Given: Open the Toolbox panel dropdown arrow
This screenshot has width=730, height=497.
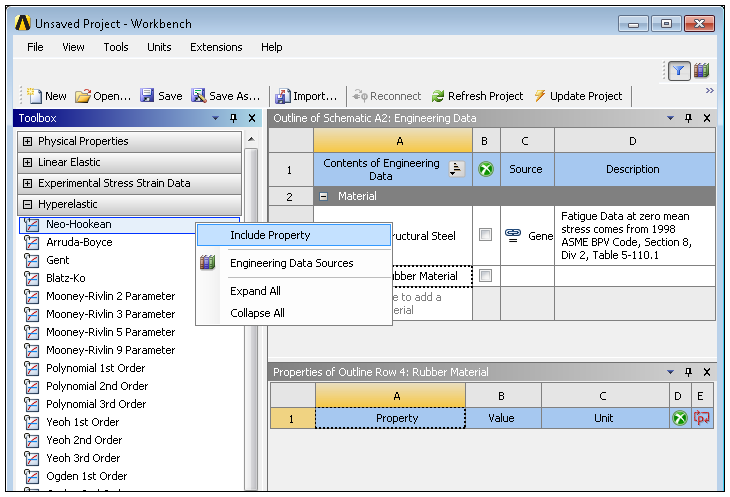Looking at the screenshot, I should [x=215, y=118].
